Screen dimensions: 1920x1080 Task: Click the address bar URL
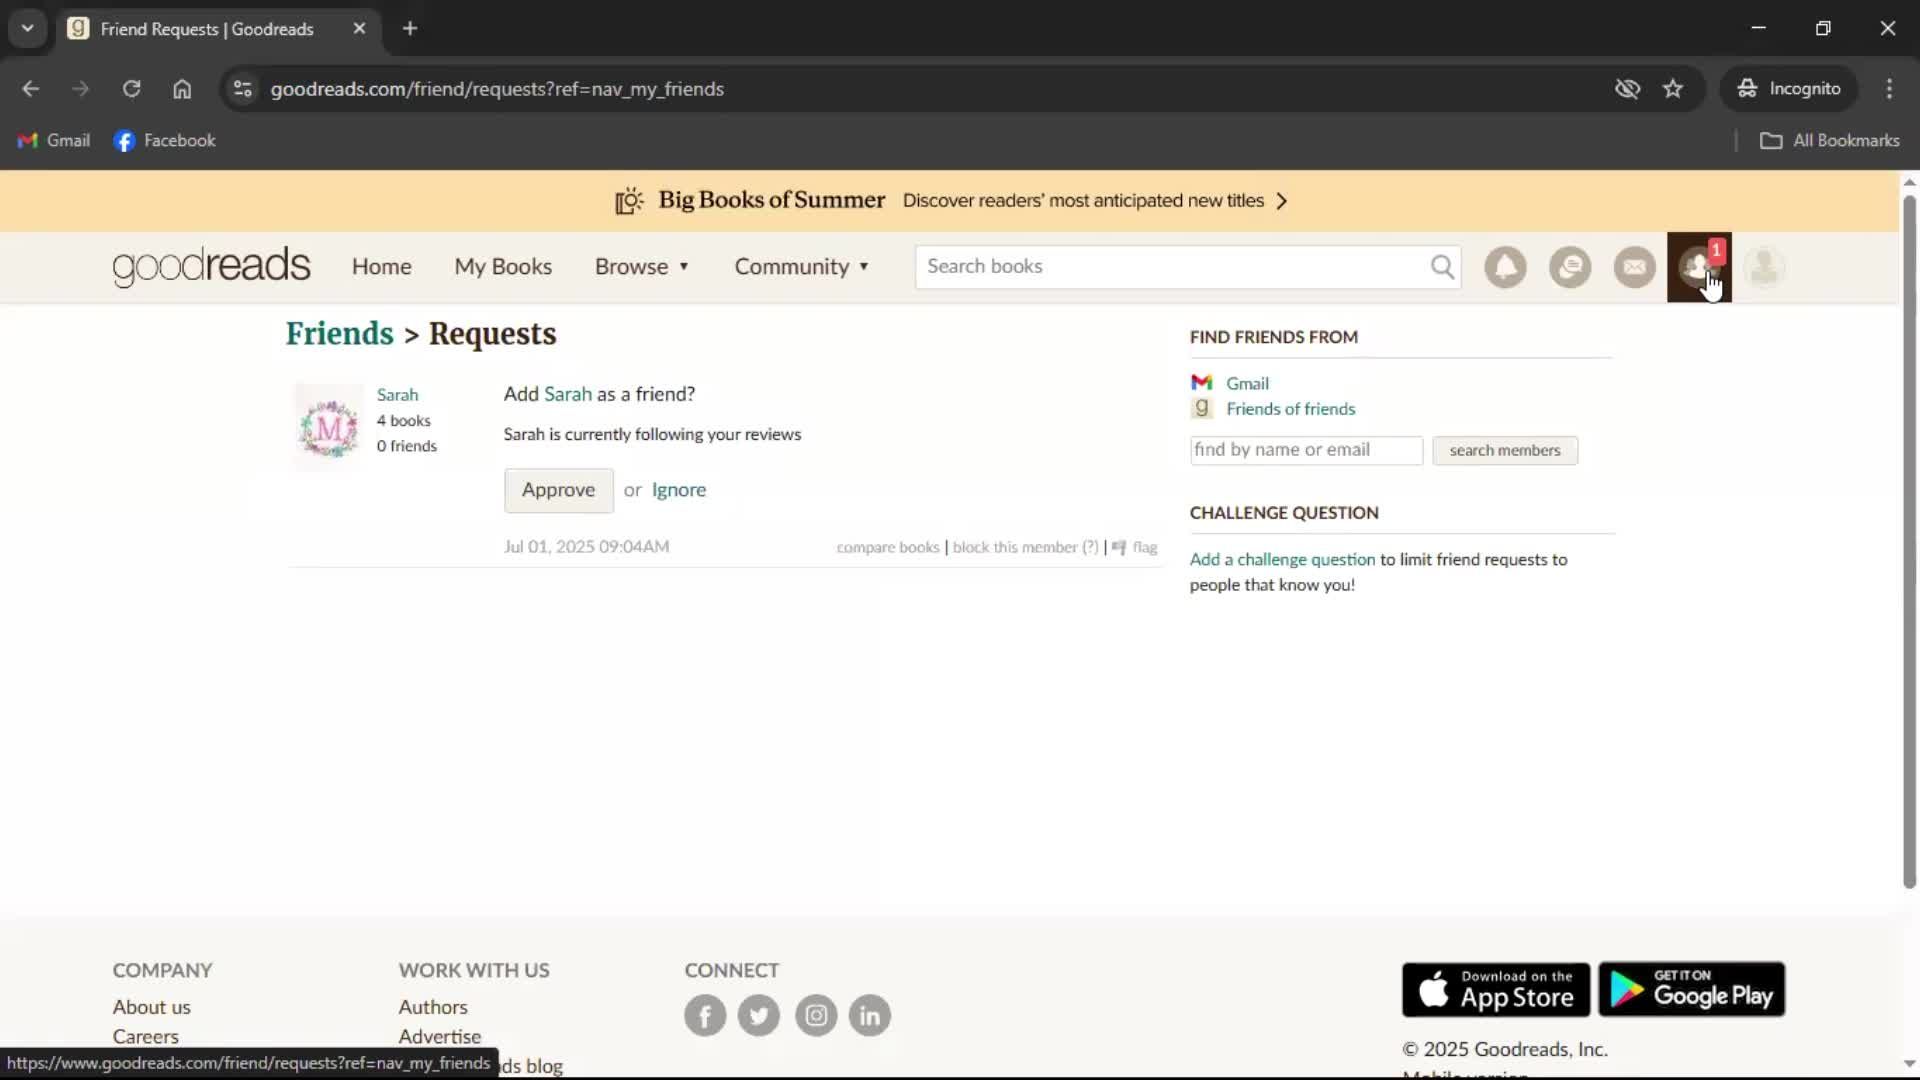click(497, 89)
